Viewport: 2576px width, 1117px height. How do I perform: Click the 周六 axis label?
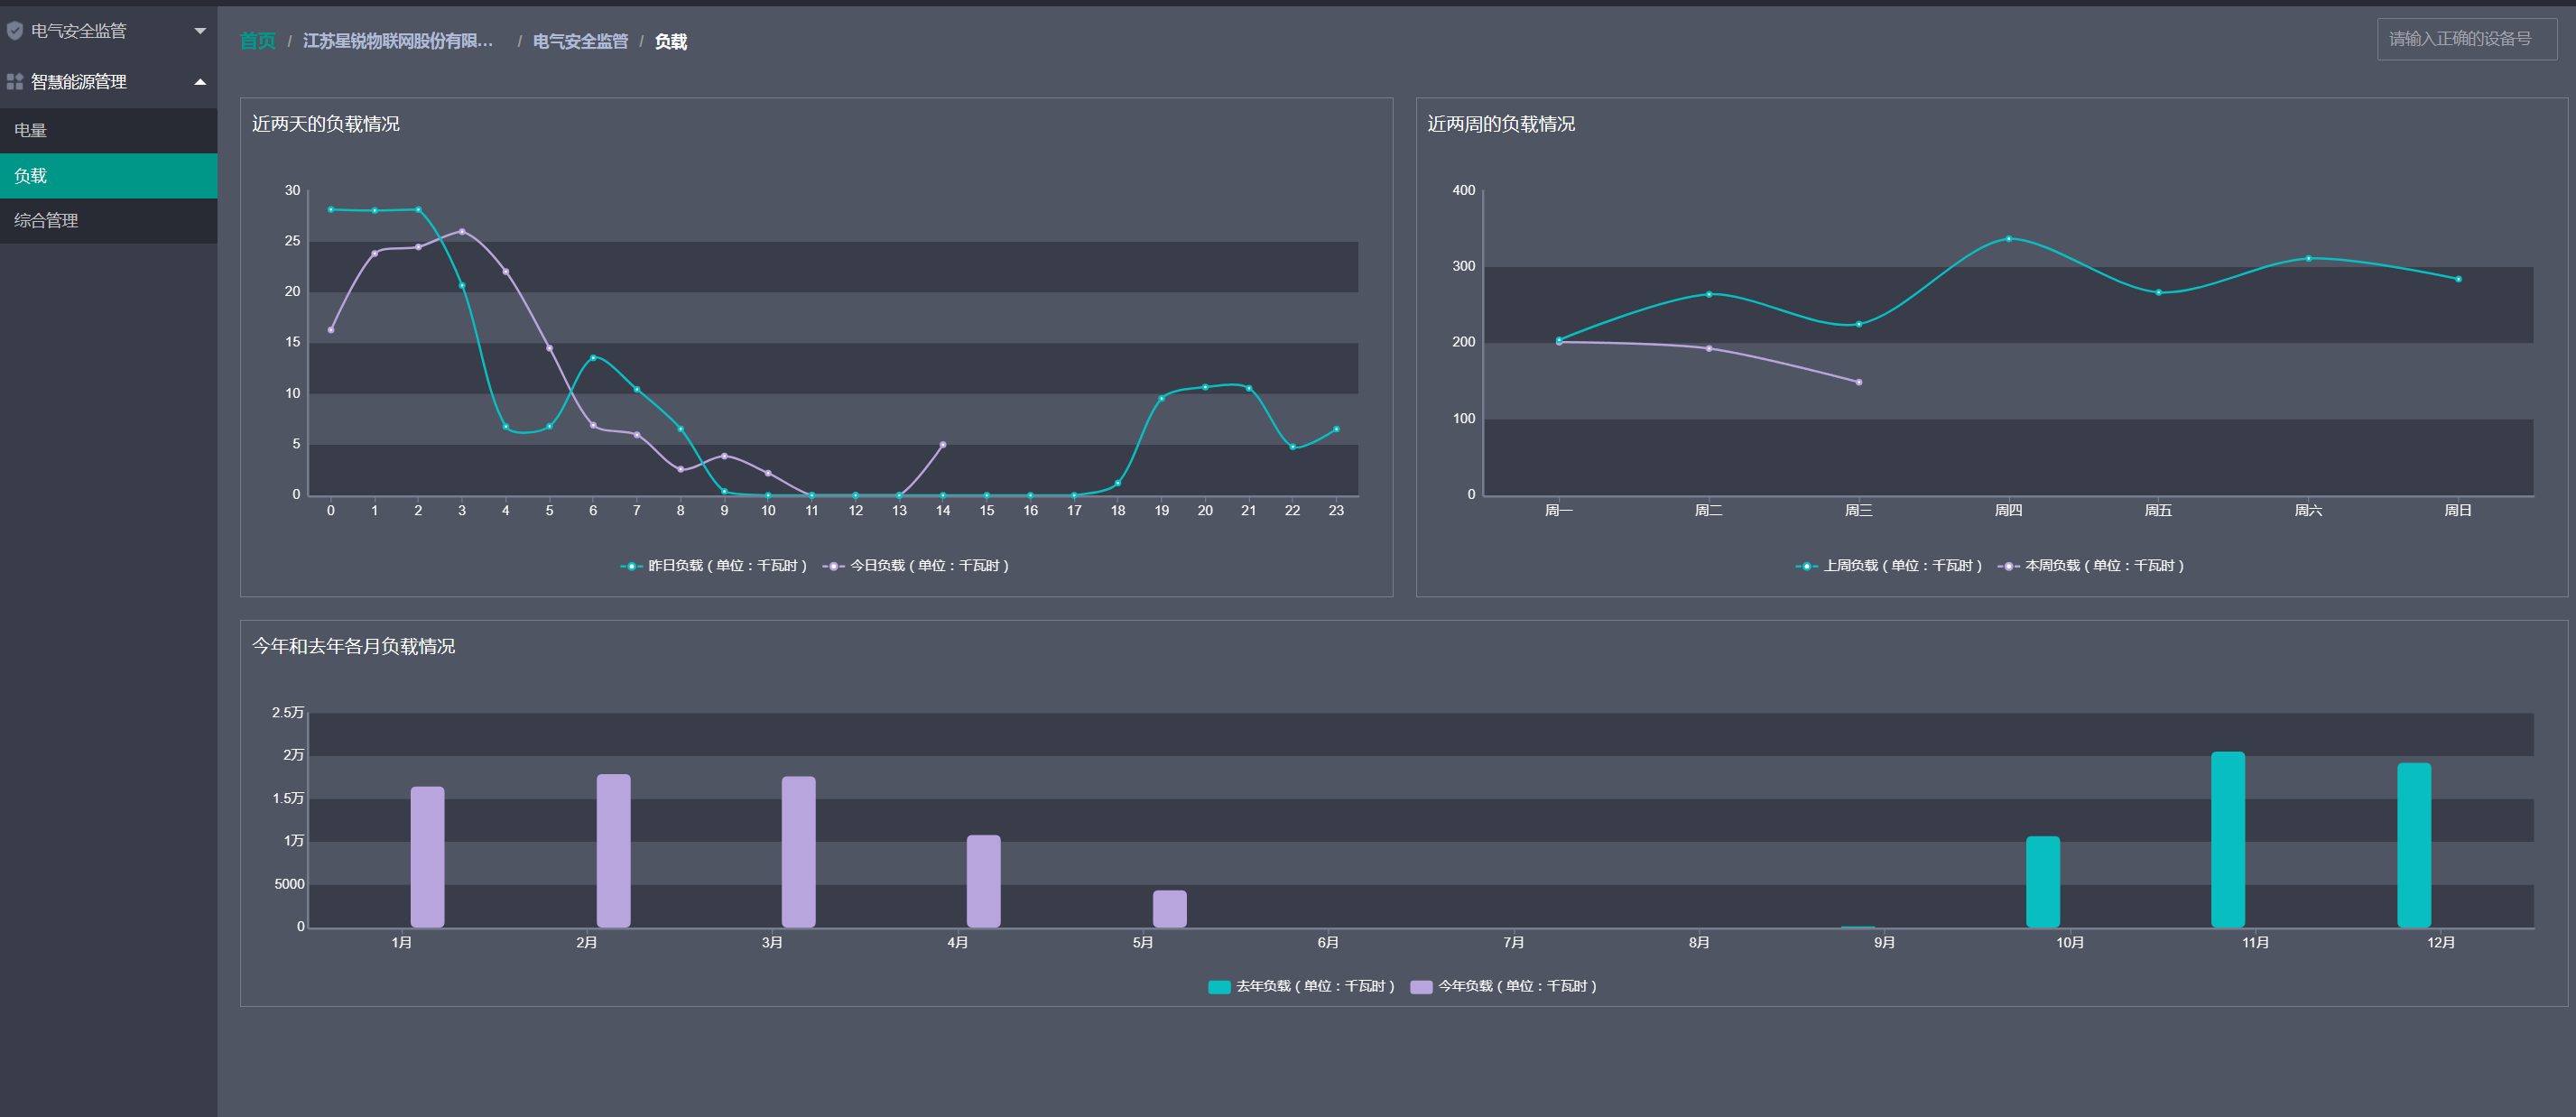point(2307,510)
